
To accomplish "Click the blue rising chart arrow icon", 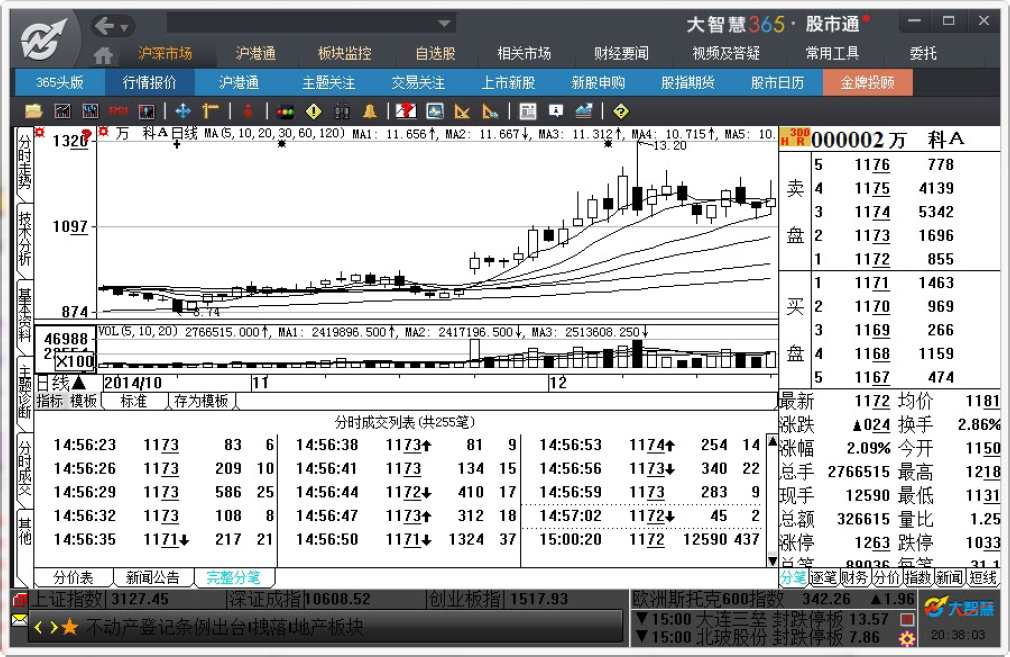I will point(584,111).
